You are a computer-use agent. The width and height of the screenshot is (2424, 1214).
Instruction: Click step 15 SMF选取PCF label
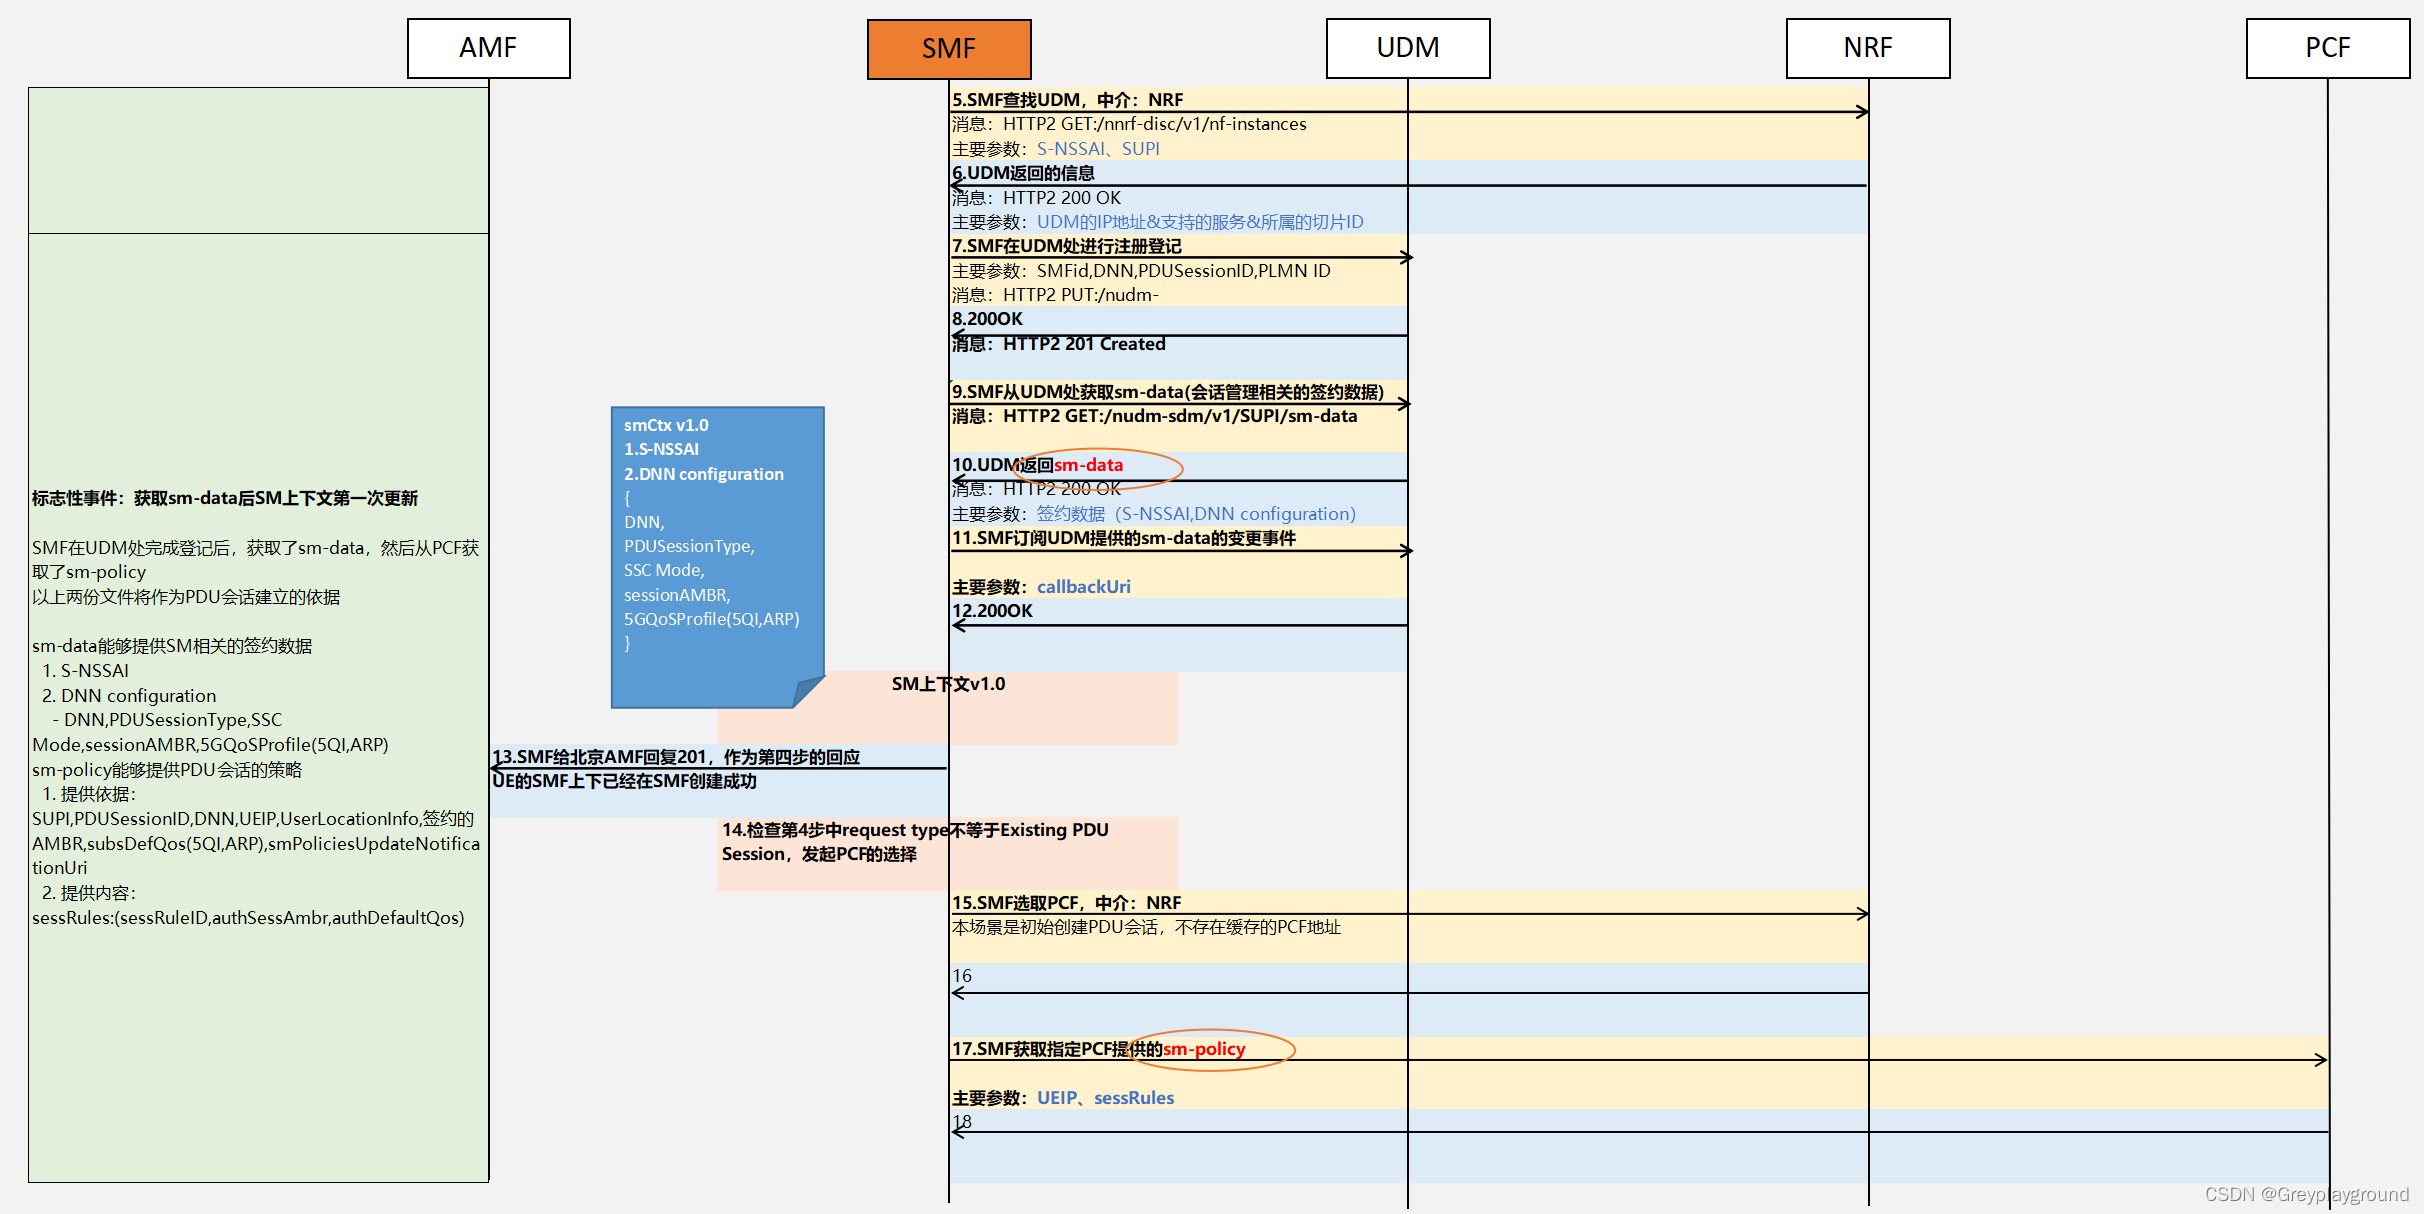point(1066,903)
